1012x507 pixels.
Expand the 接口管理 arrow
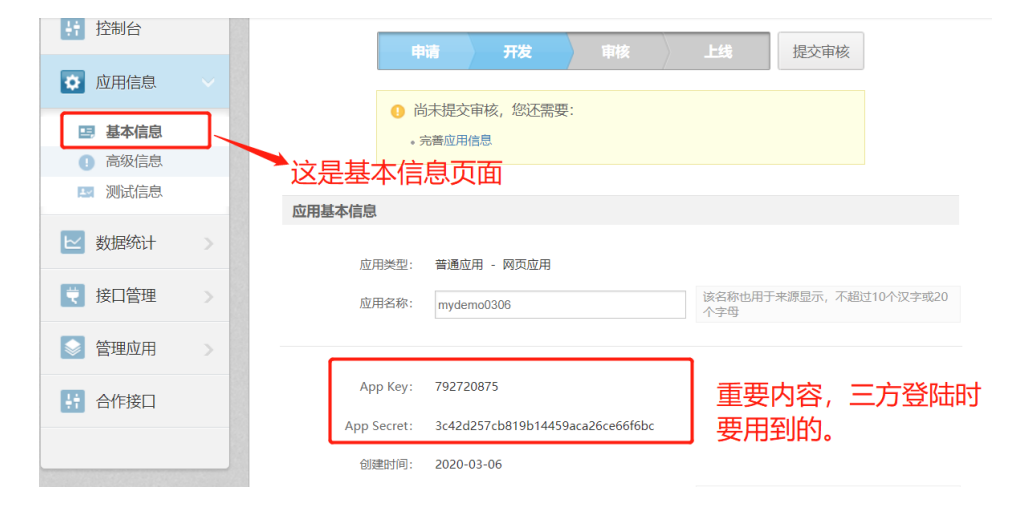[208, 296]
